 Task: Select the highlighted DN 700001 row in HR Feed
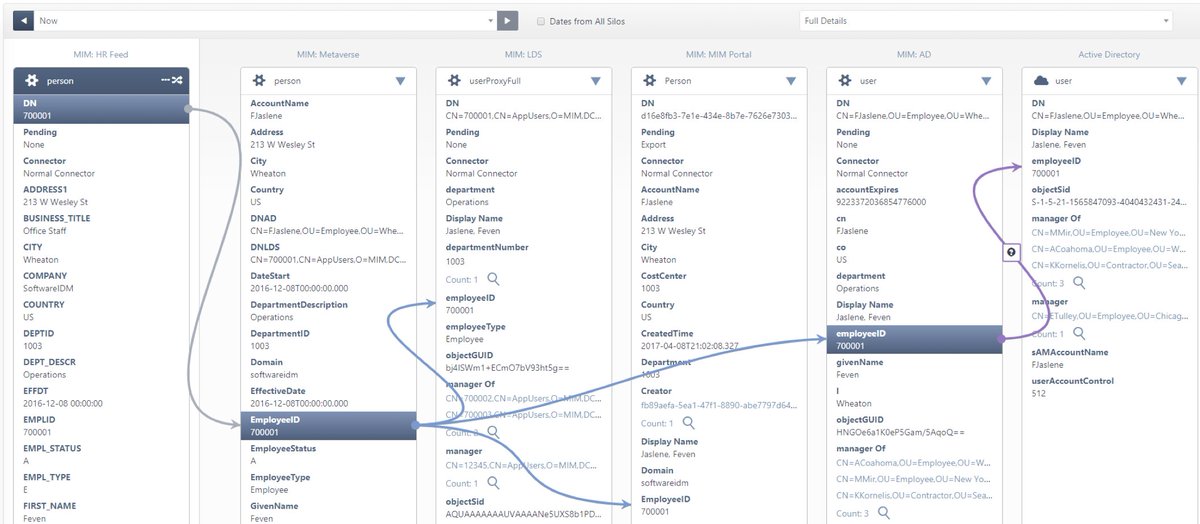point(101,109)
